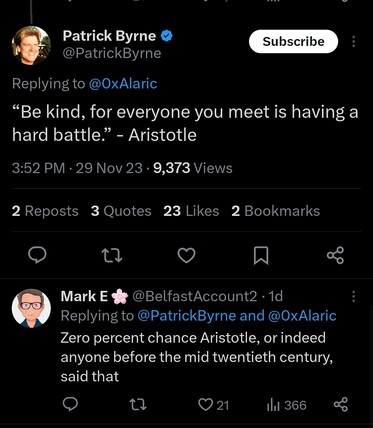This screenshot has height=428, width=373.
Task: Bookmark Patrick Byrne's tweet
Action: tap(261, 256)
